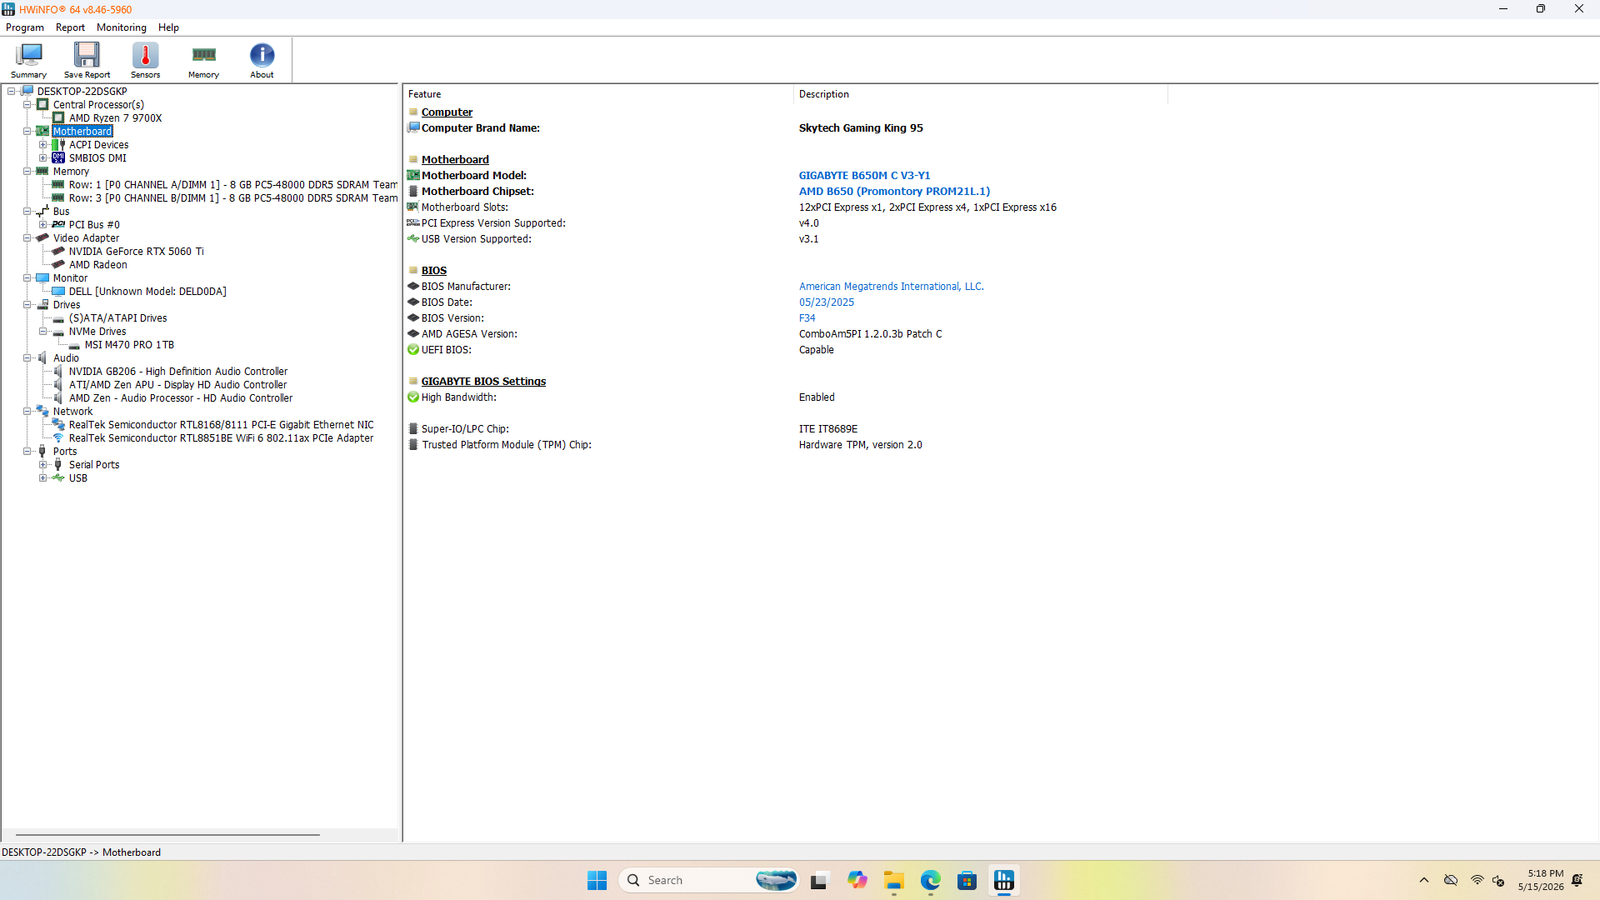Click the DELL monitor icon in the tree

coord(59,291)
